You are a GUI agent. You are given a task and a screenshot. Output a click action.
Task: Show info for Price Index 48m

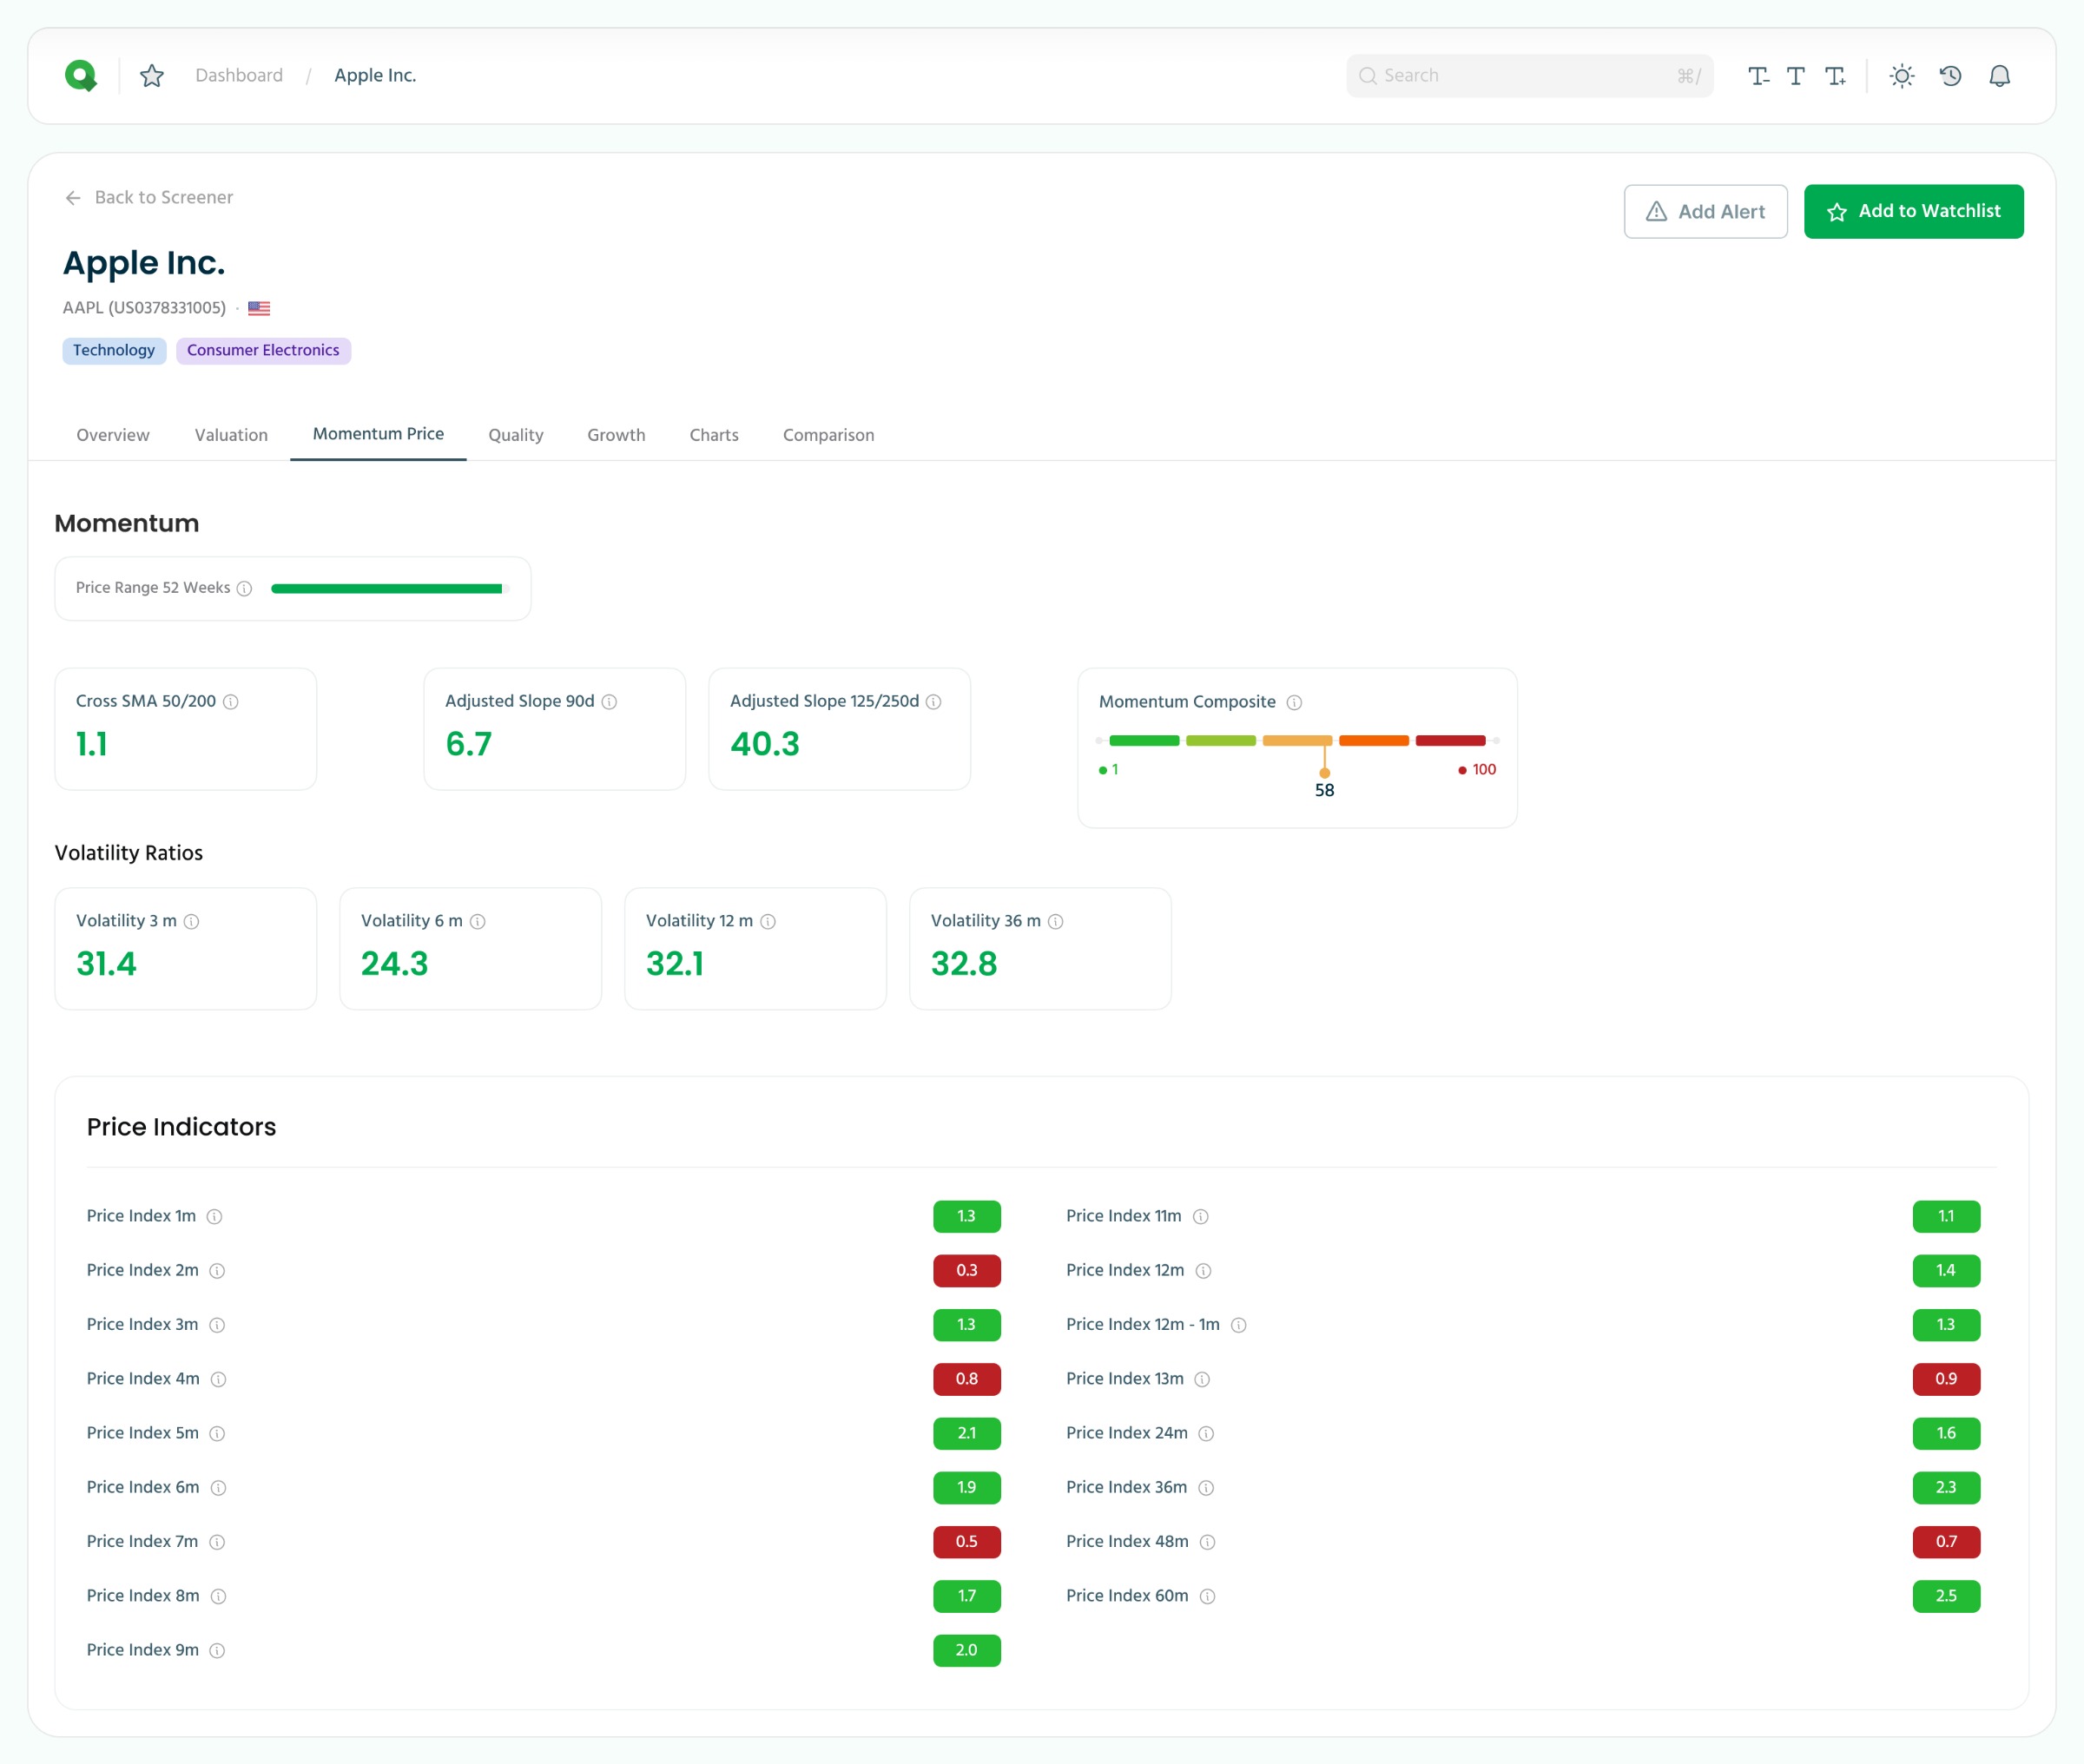pyautogui.click(x=1208, y=1542)
